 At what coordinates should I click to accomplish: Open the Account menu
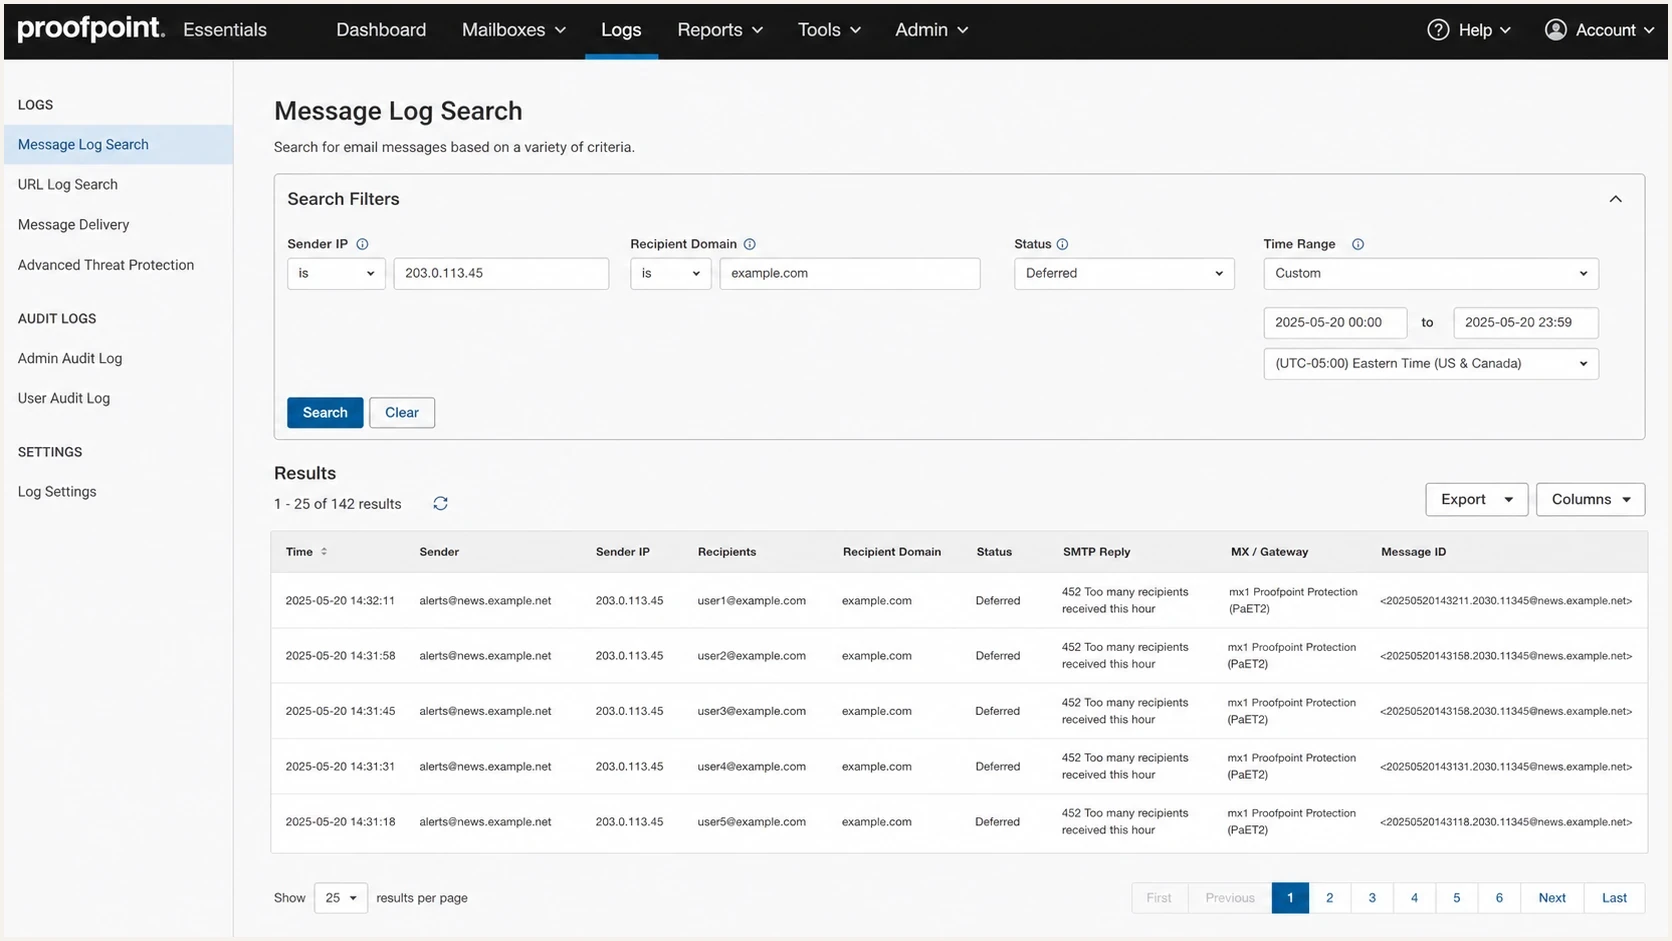pos(1599,30)
